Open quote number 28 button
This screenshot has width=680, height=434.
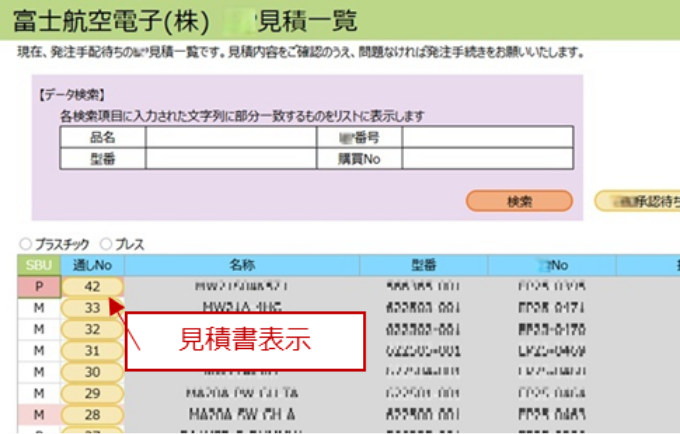[92, 414]
